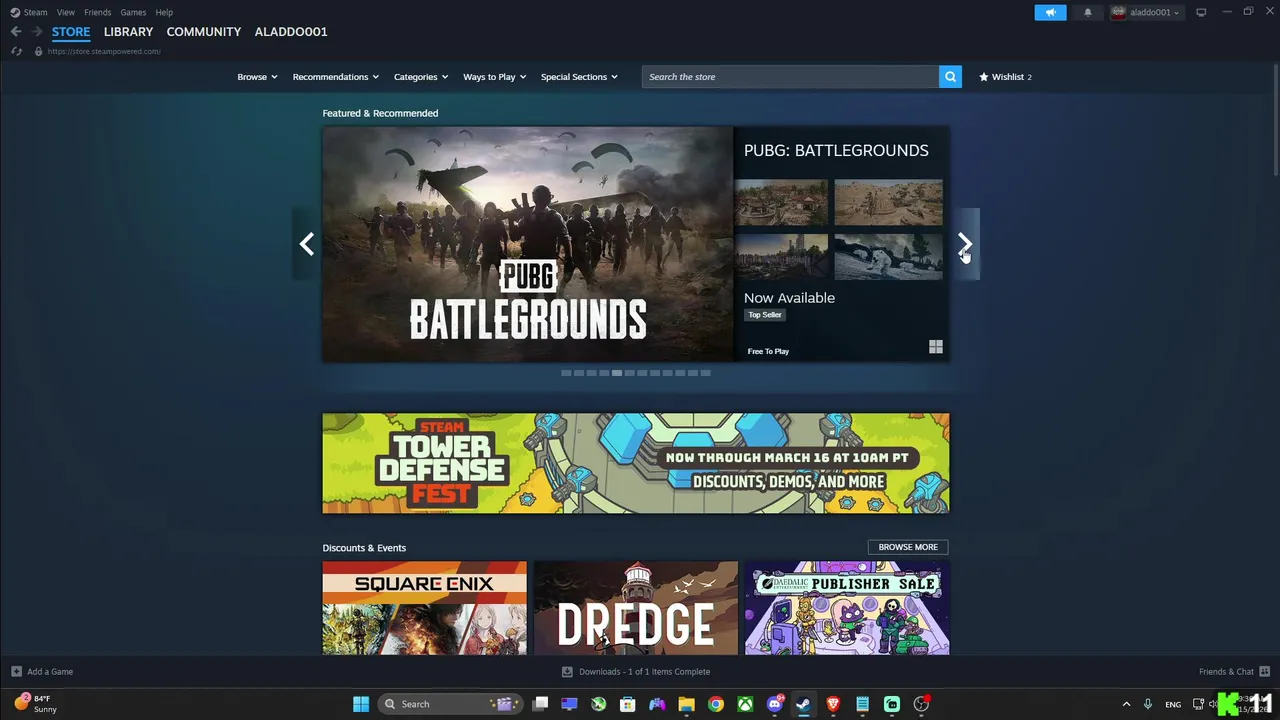1280x720 pixels.
Task: Open Google Chrome from the taskbar
Action: (x=716, y=704)
